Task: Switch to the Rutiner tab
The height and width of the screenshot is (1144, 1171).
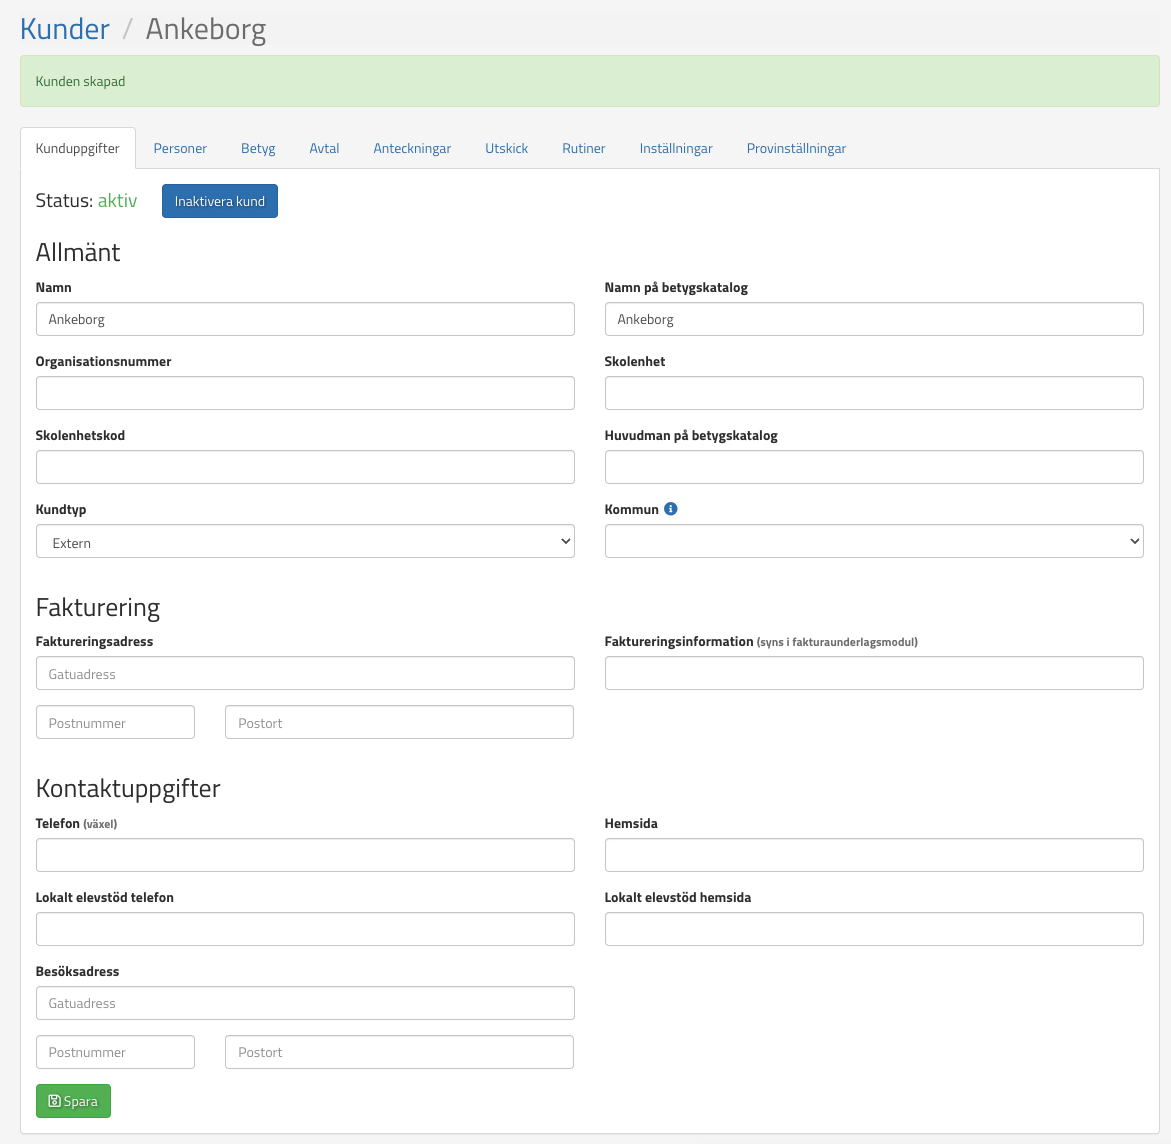Action: point(583,149)
